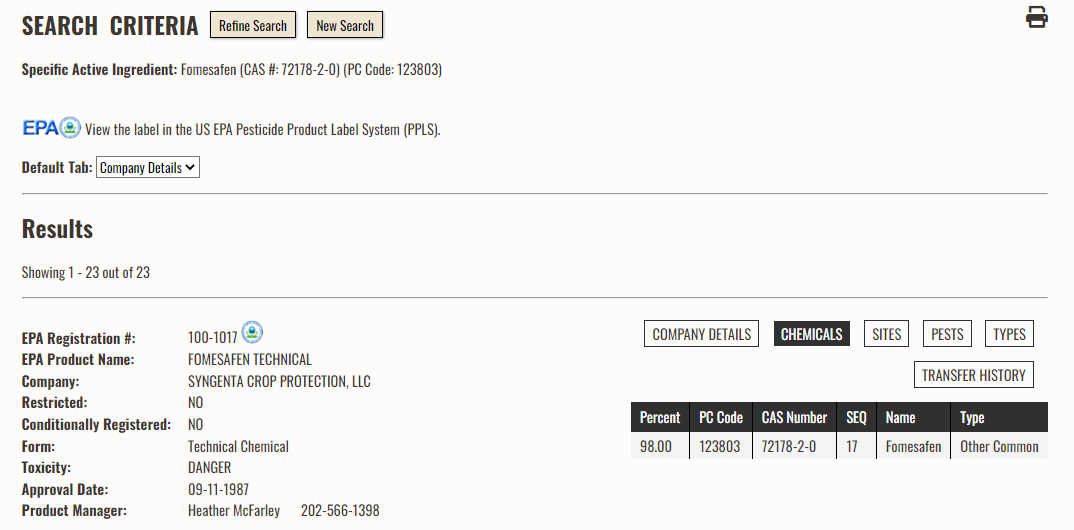The height and width of the screenshot is (530, 1074).
Task: Show the Pests tab
Action: [x=947, y=334]
